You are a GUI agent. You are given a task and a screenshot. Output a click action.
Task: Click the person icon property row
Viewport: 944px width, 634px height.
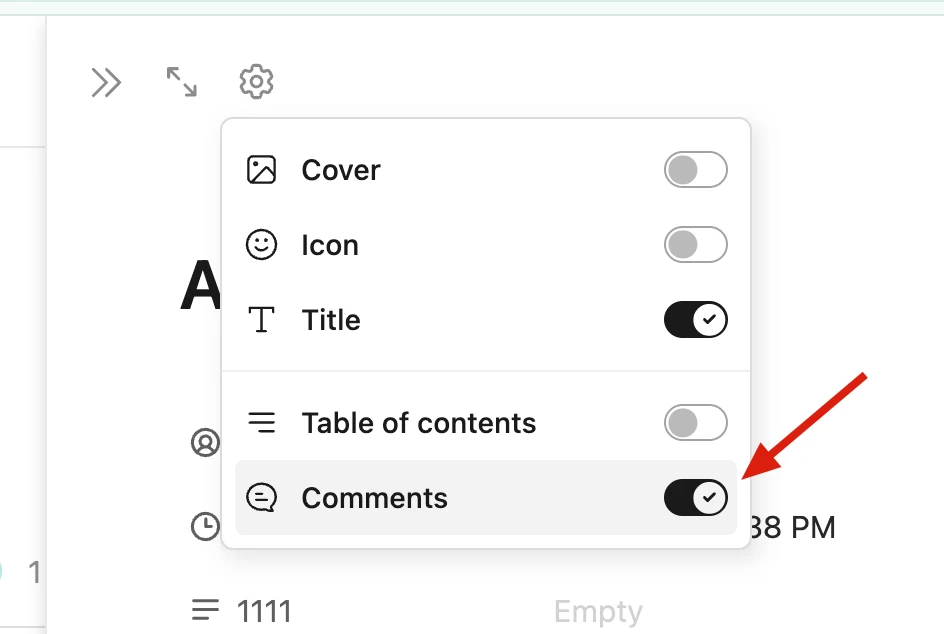tap(205, 443)
